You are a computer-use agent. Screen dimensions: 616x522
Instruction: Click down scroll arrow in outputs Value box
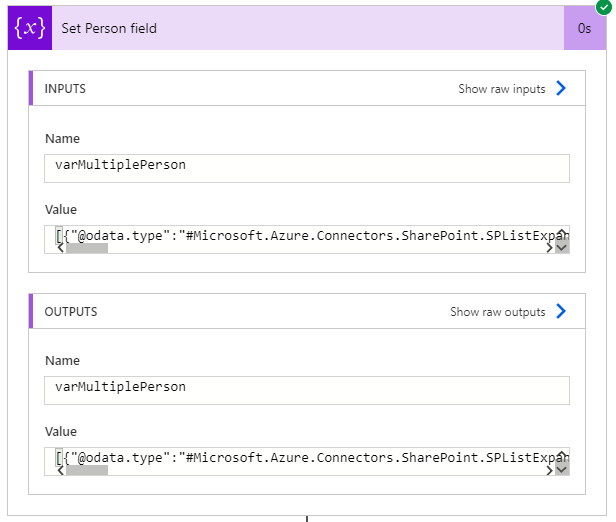click(562, 470)
